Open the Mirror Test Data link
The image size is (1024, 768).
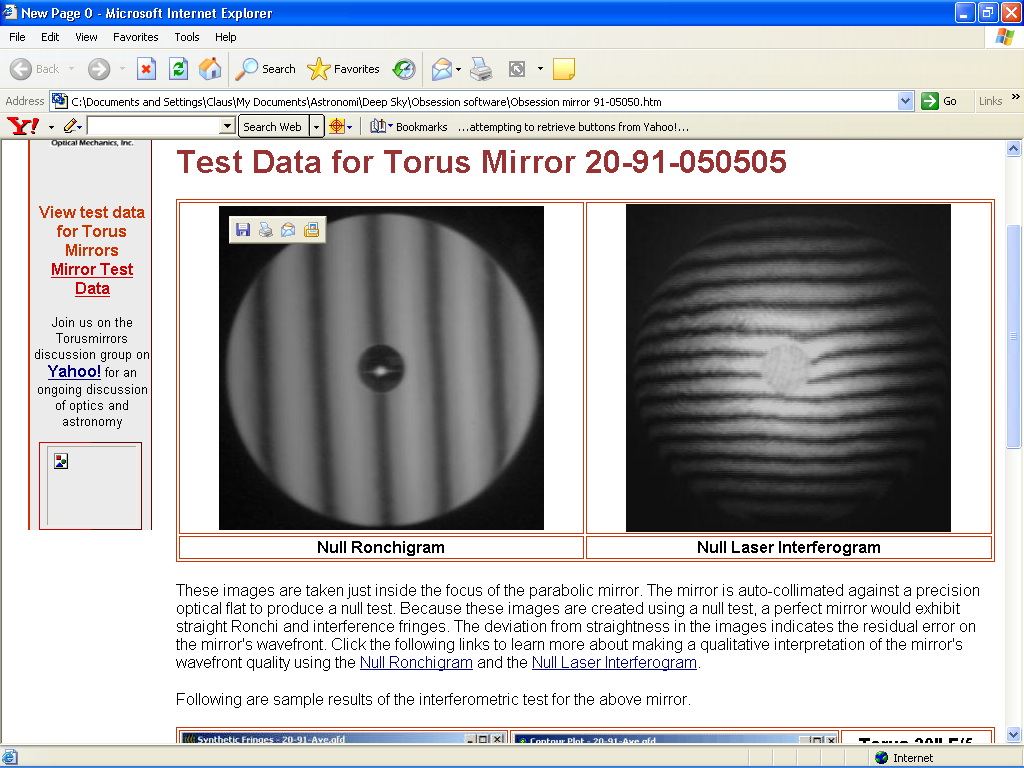tap(92, 279)
